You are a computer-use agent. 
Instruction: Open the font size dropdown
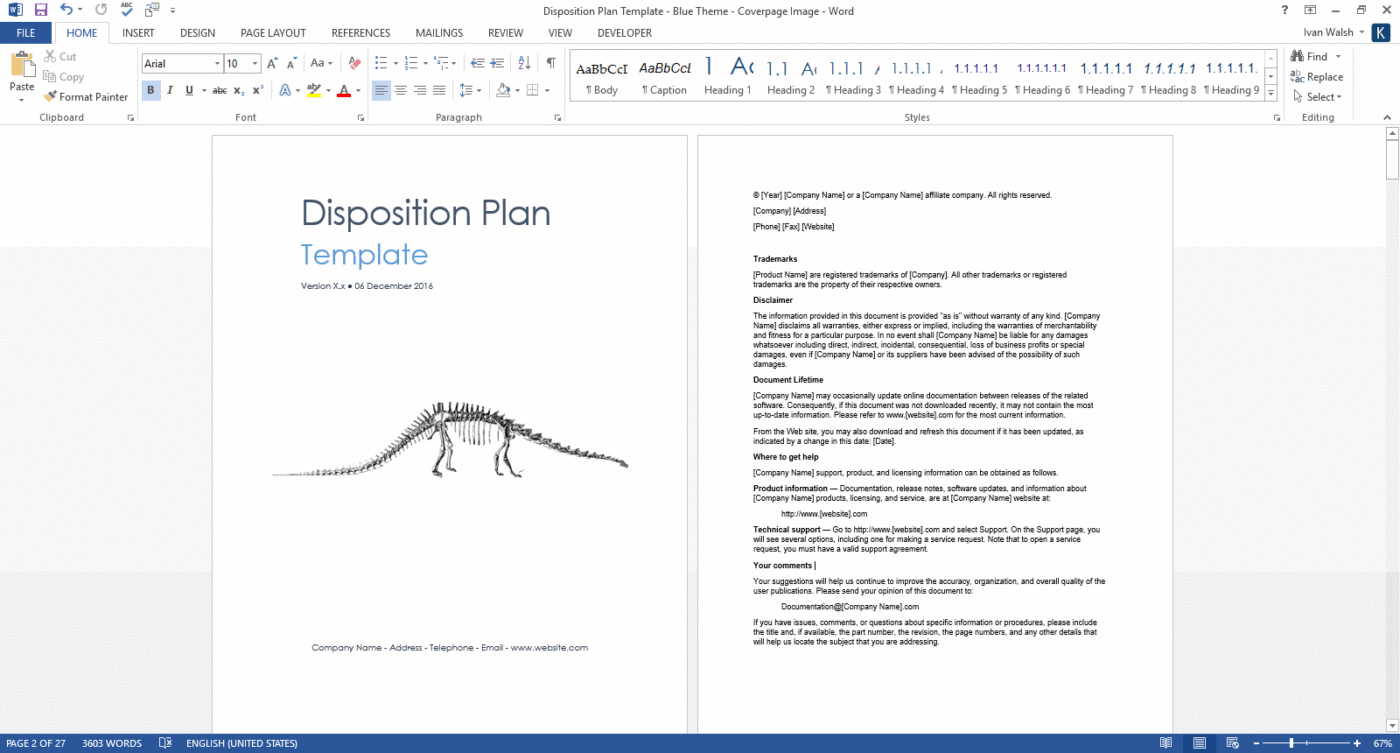pos(254,63)
